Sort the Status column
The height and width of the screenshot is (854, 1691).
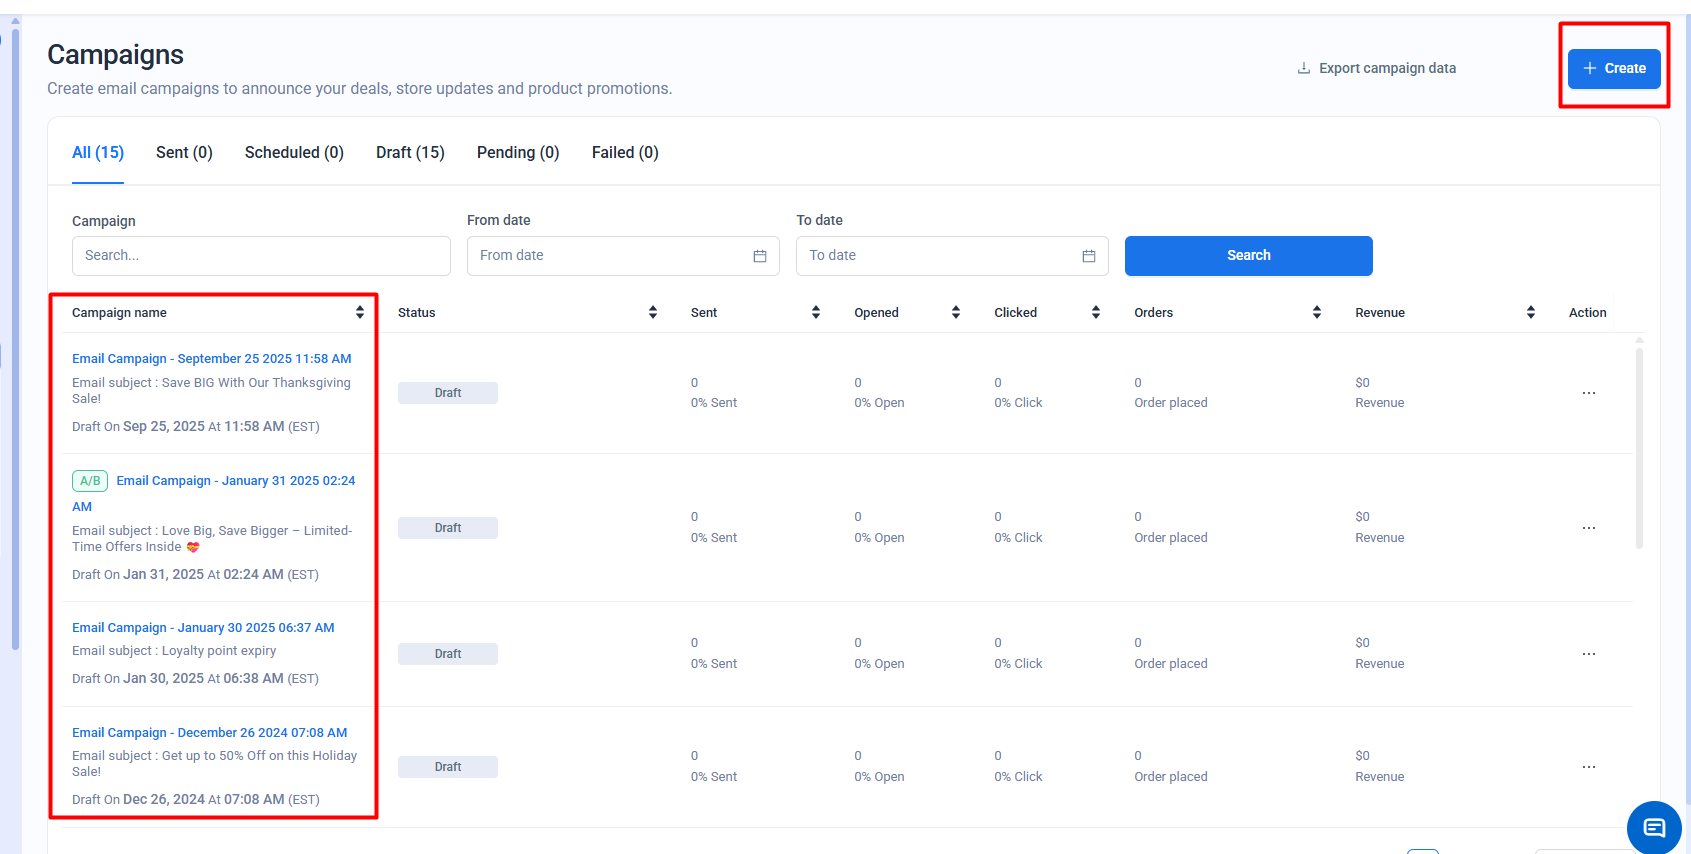pos(653,313)
